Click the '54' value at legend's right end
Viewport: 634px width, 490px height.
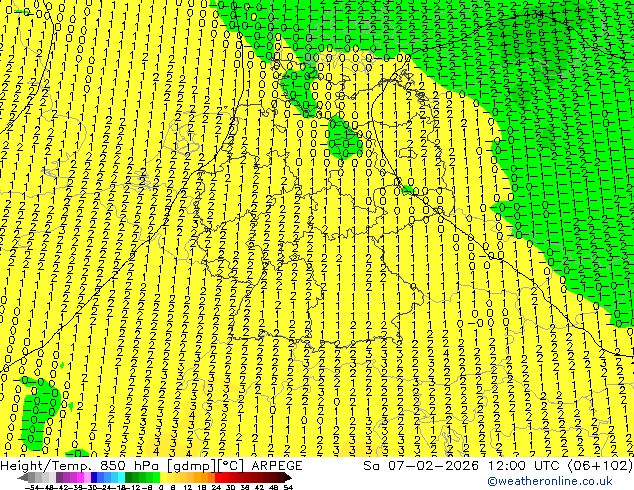(288, 487)
